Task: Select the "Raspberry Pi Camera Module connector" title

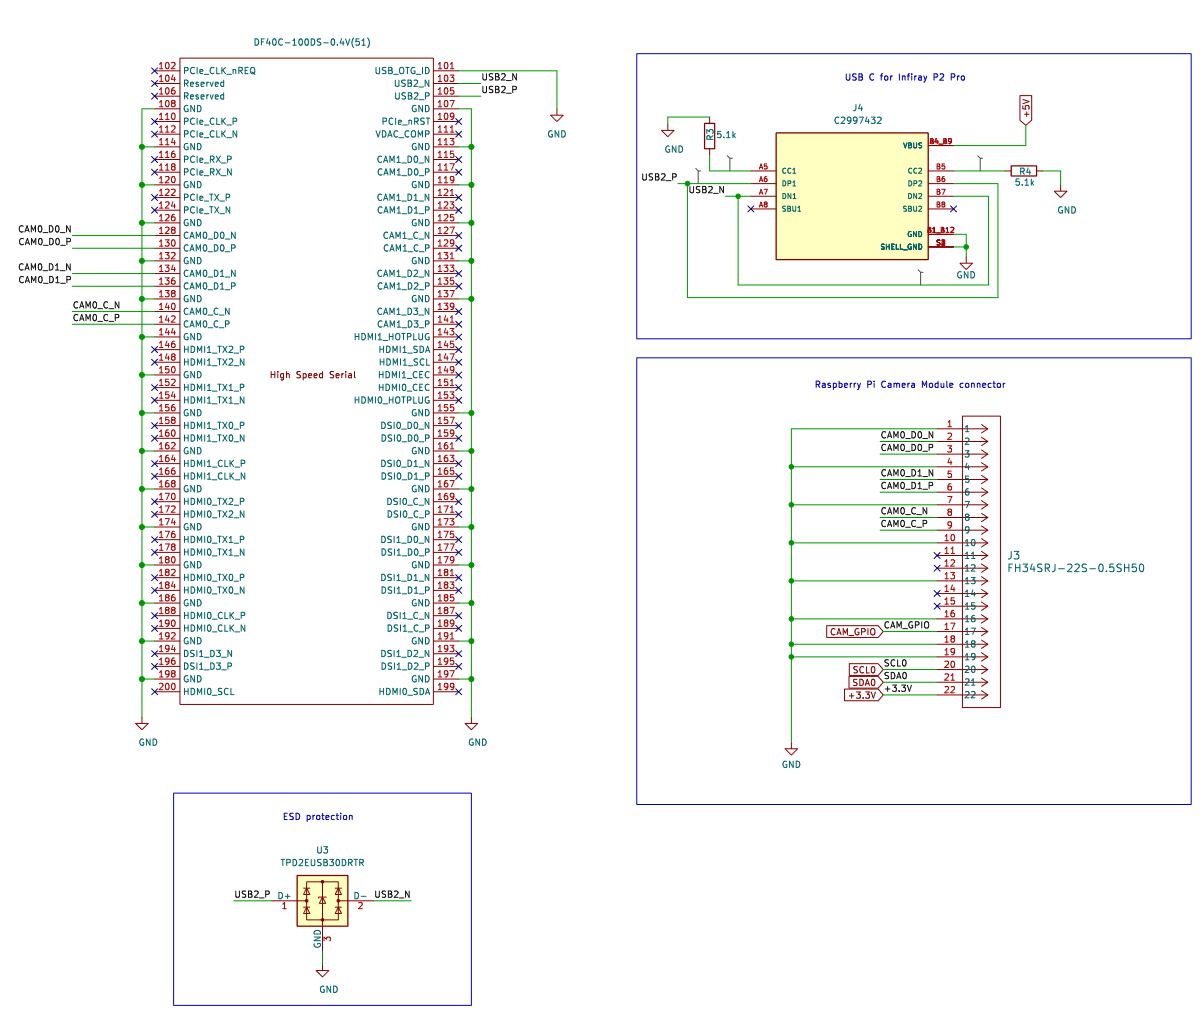Action: (x=910, y=385)
